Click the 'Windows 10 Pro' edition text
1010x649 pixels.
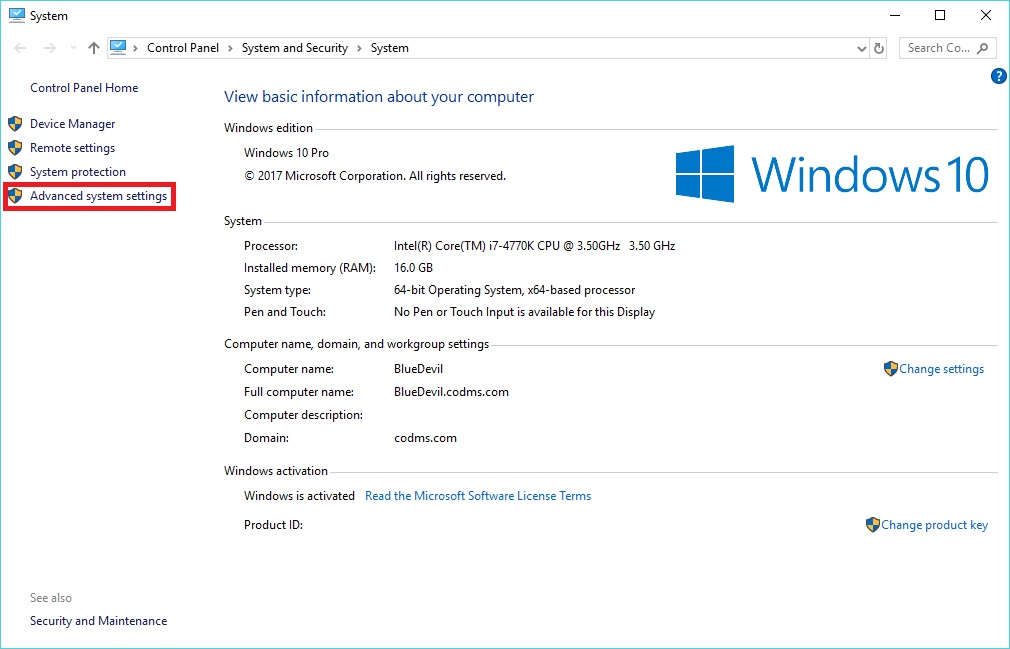(x=286, y=153)
